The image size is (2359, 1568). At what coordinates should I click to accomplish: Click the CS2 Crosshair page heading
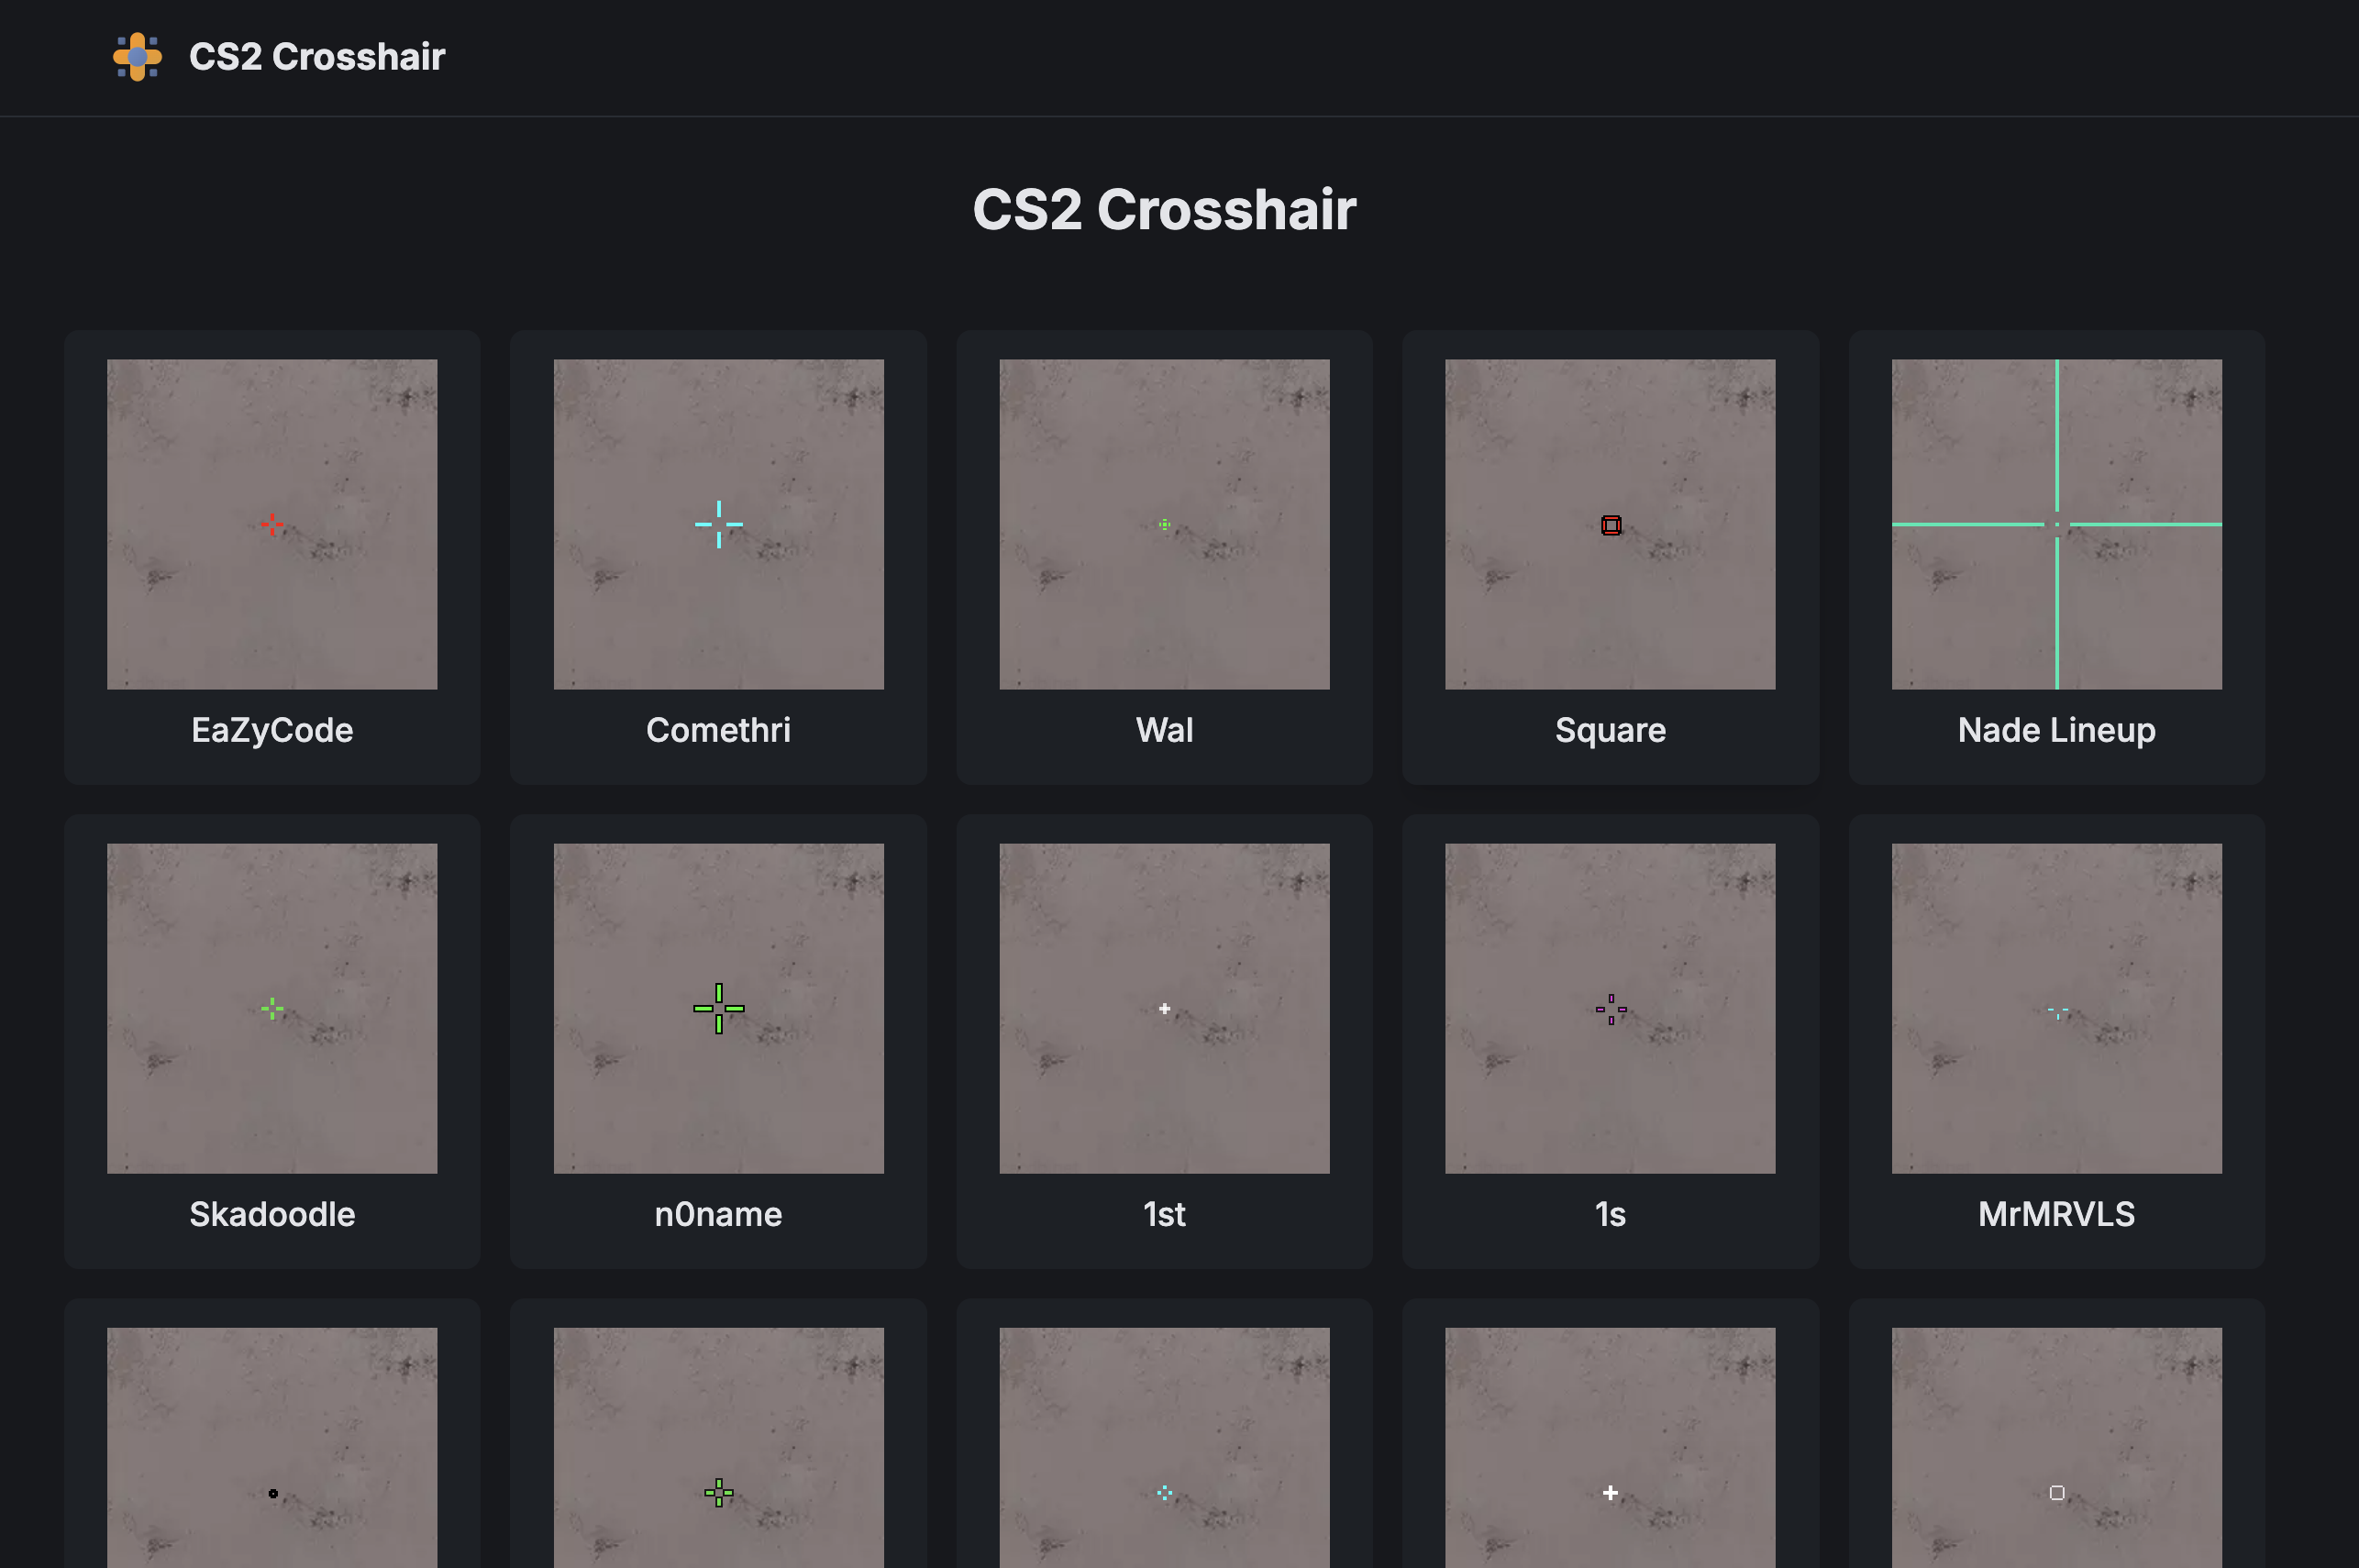[1164, 210]
